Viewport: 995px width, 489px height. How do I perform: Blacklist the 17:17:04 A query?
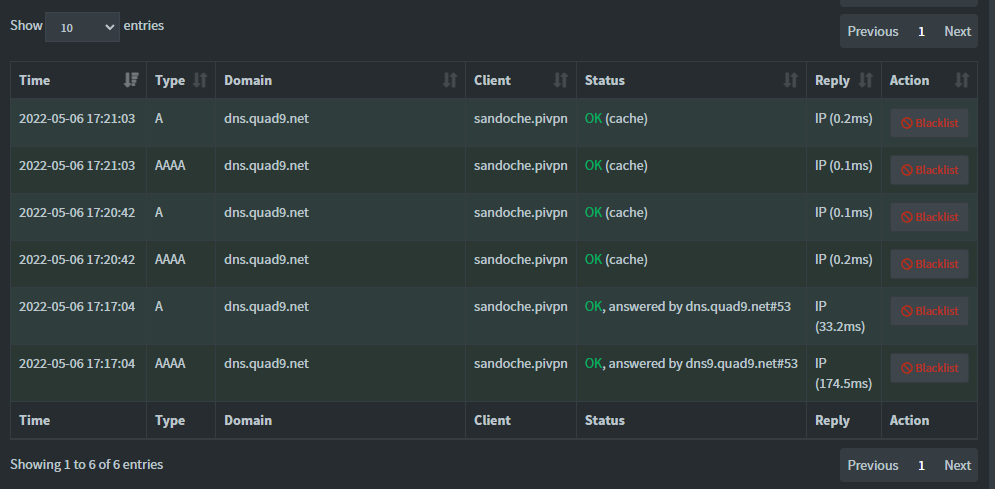(929, 311)
